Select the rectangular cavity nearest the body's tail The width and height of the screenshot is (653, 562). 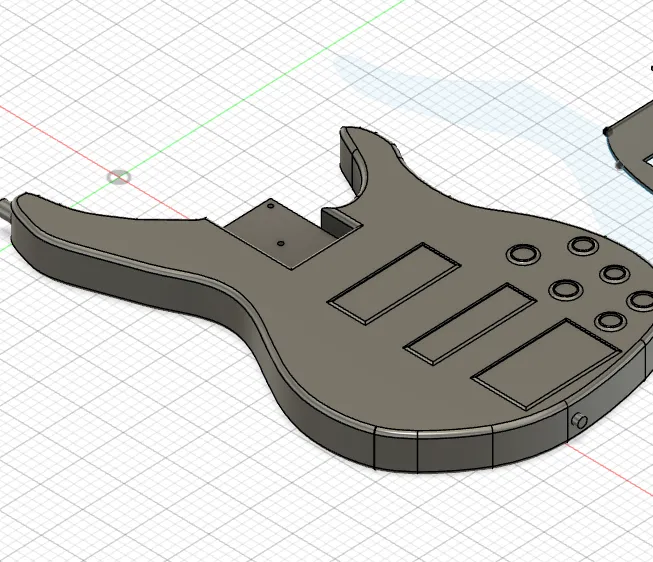coord(546,365)
